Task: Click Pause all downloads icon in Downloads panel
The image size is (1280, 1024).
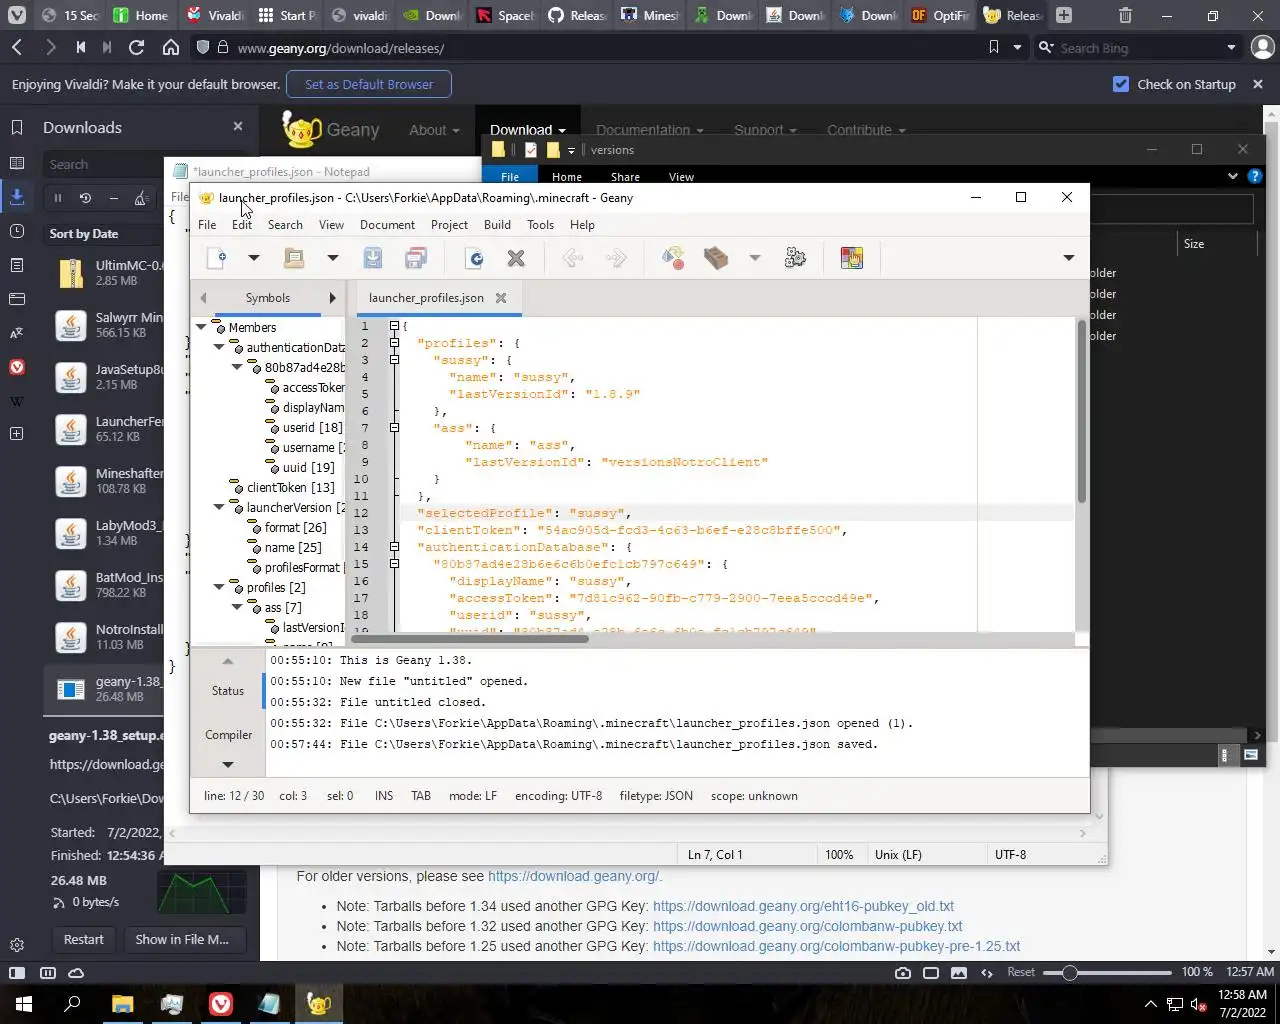Action: click(58, 198)
